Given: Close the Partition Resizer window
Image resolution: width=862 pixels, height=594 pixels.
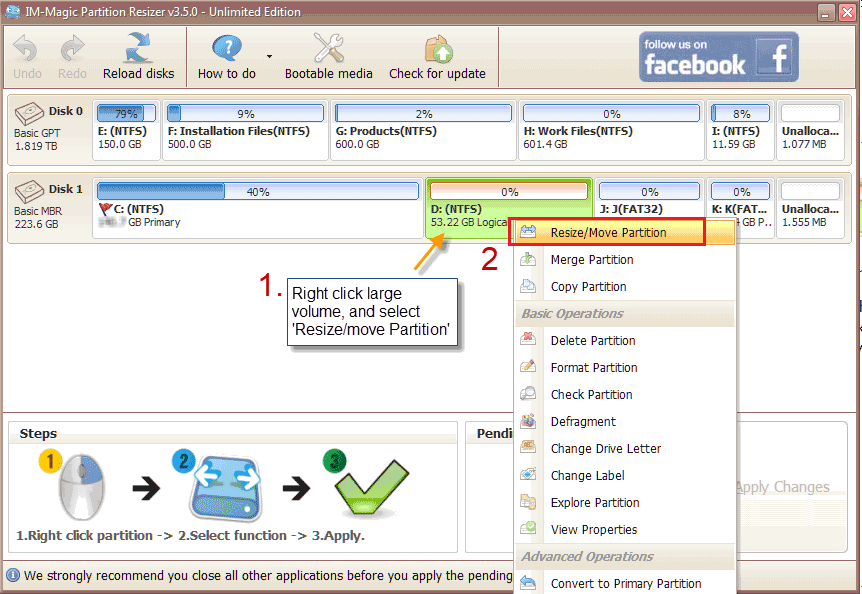Looking at the screenshot, I should click(x=847, y=12).
